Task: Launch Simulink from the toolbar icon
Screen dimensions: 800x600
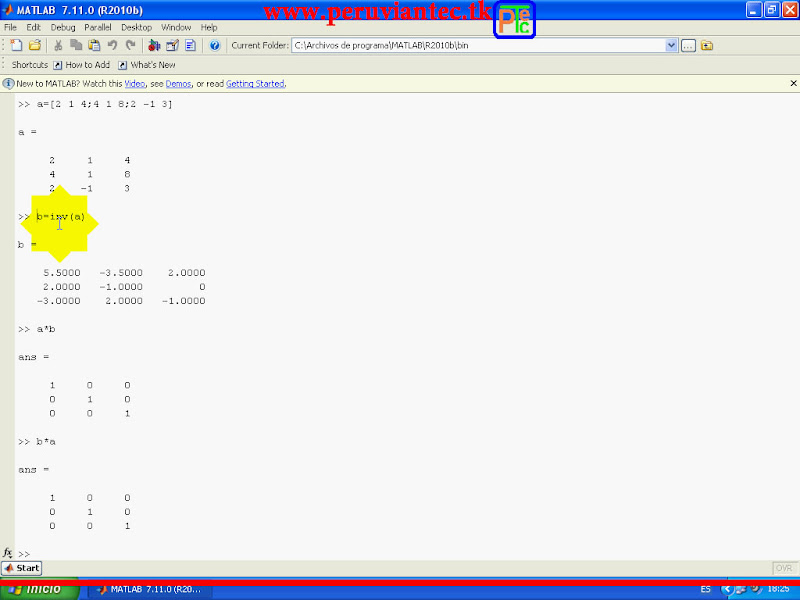Action: pyautogui.click(x=154, y=45)
